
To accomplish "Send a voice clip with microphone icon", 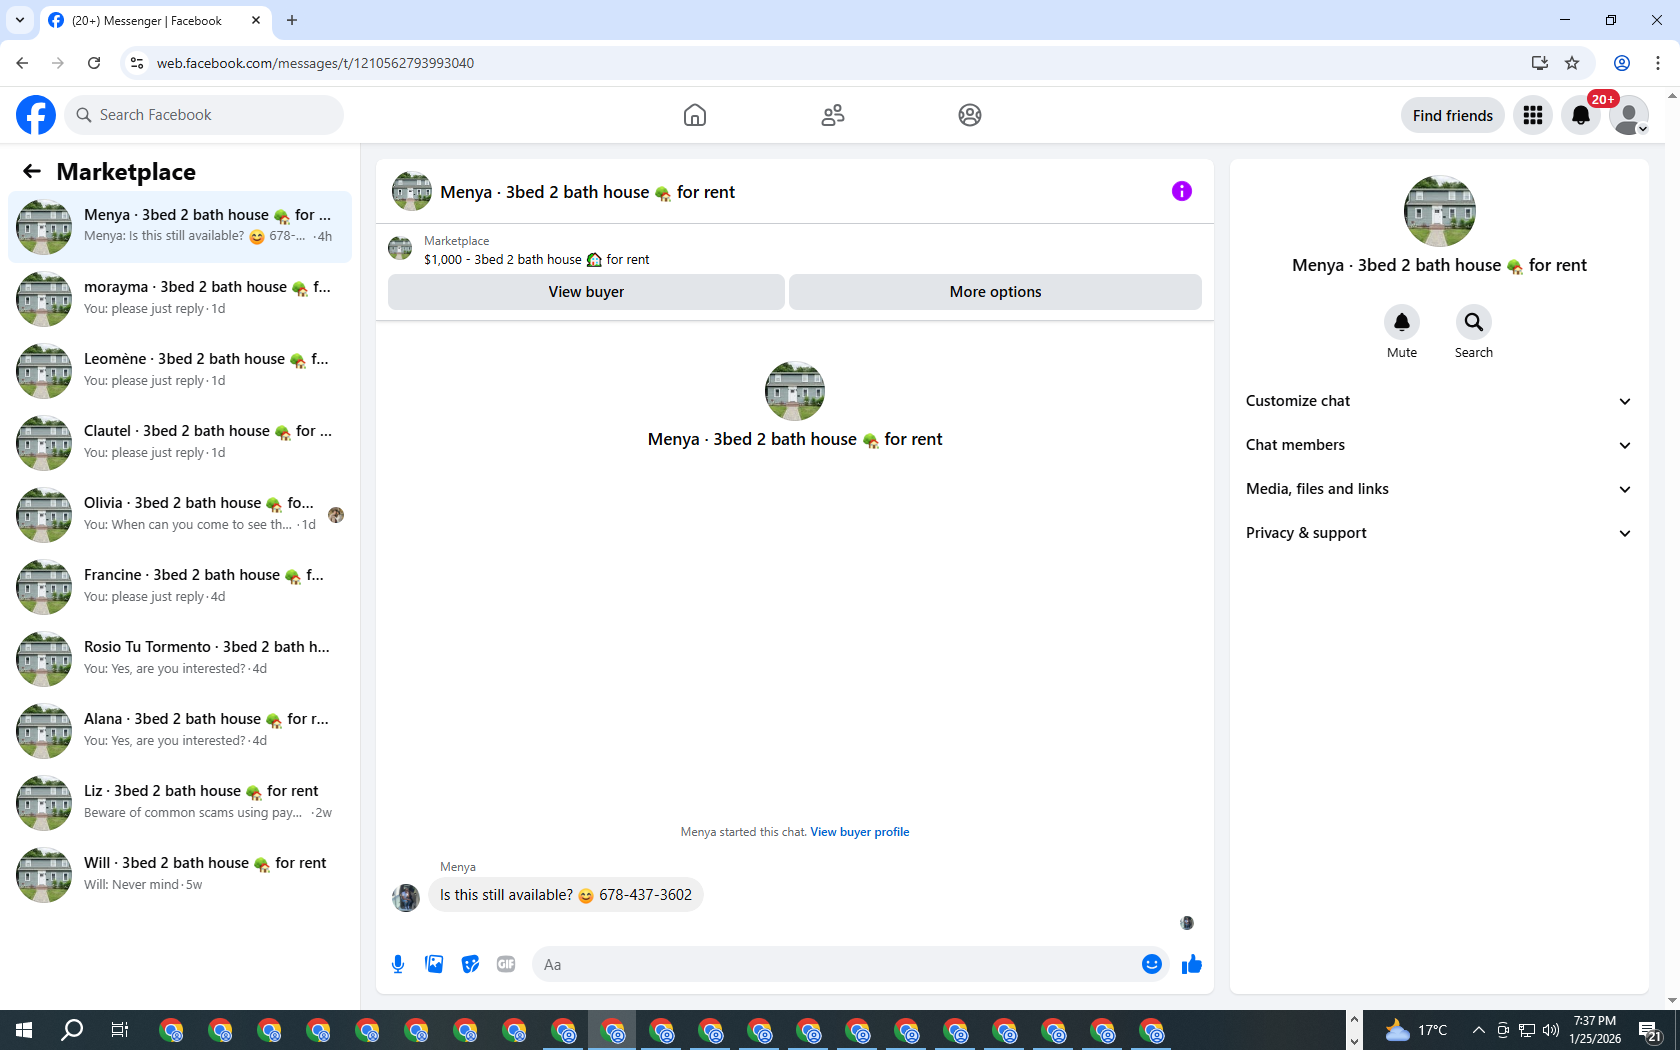I will click(398, 964).
